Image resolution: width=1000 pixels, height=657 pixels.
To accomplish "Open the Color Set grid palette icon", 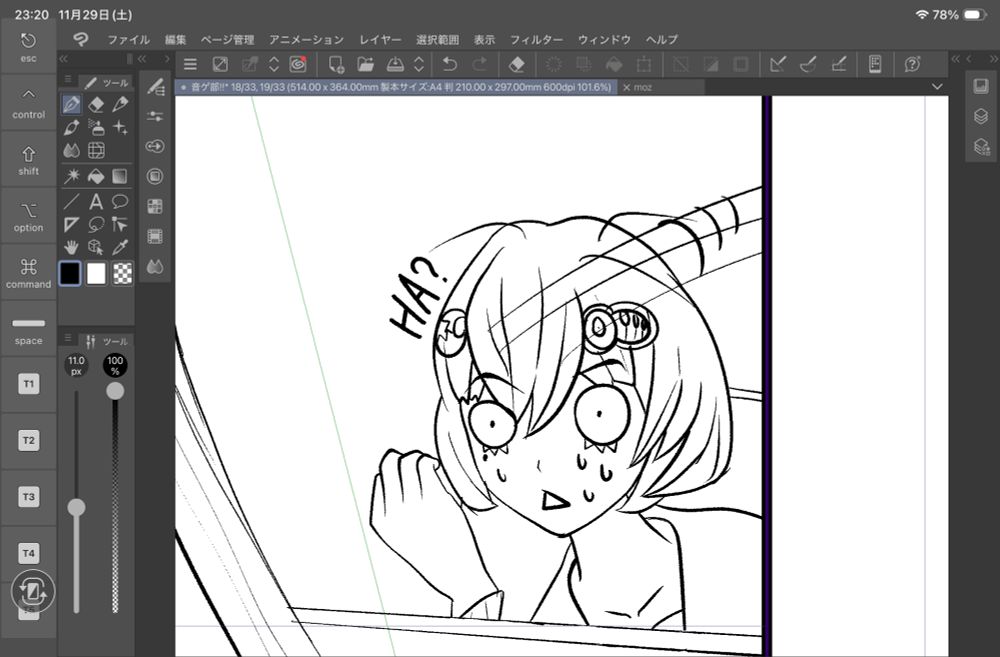I will point(155,206).
